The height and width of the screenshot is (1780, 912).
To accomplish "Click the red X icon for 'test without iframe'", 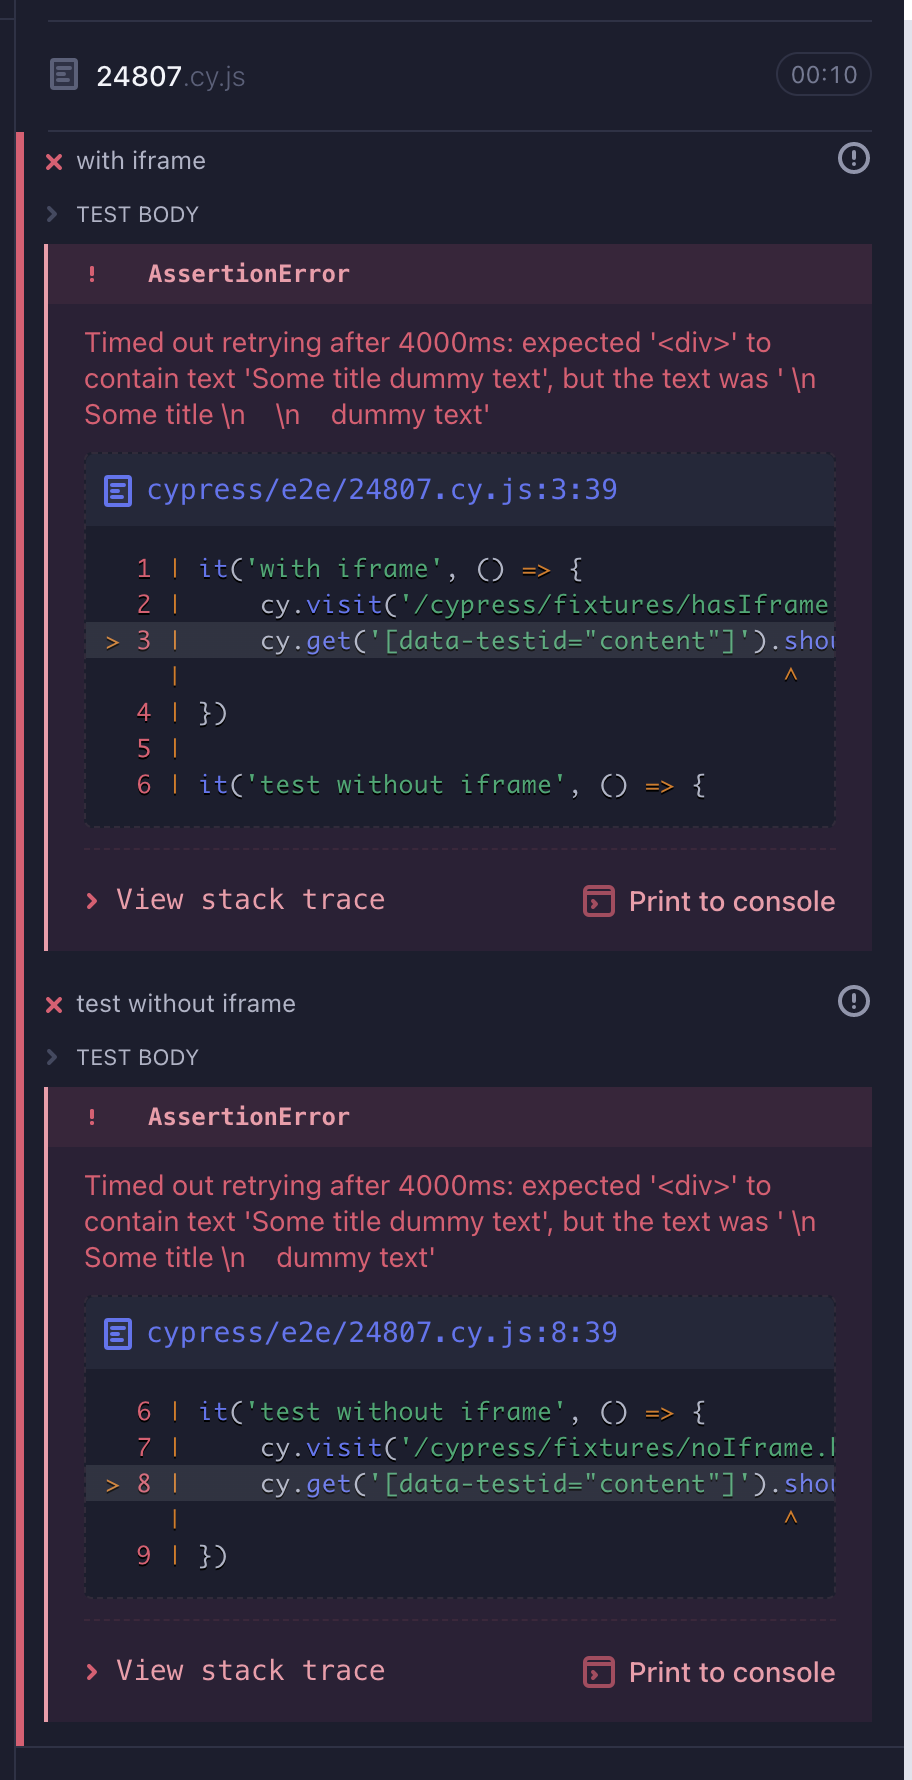I will [x=53, y=1004].
